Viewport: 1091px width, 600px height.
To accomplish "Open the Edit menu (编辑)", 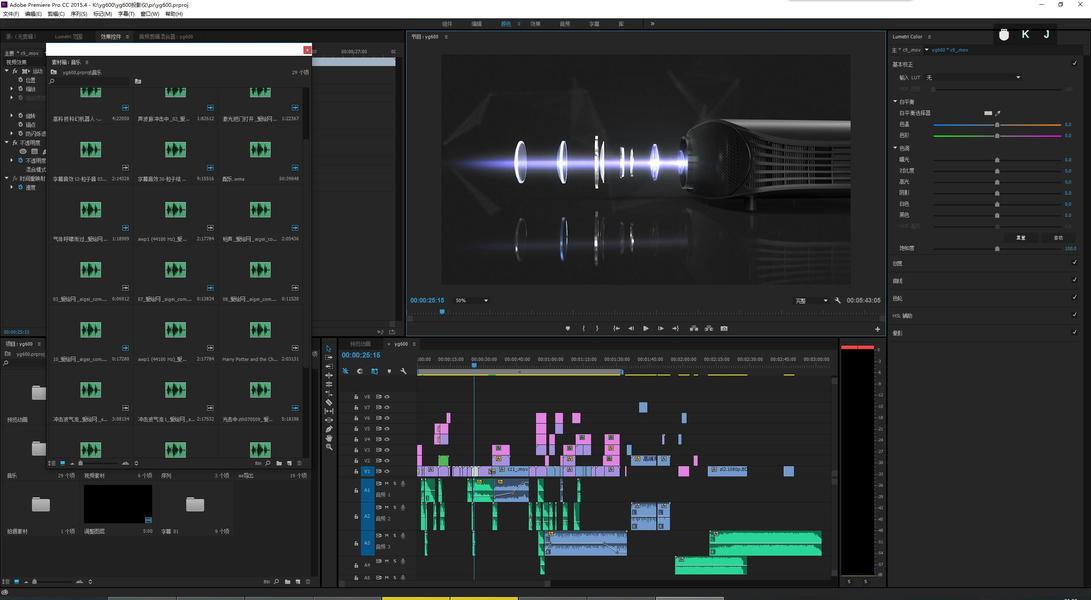I will click(x=32, y=13).
